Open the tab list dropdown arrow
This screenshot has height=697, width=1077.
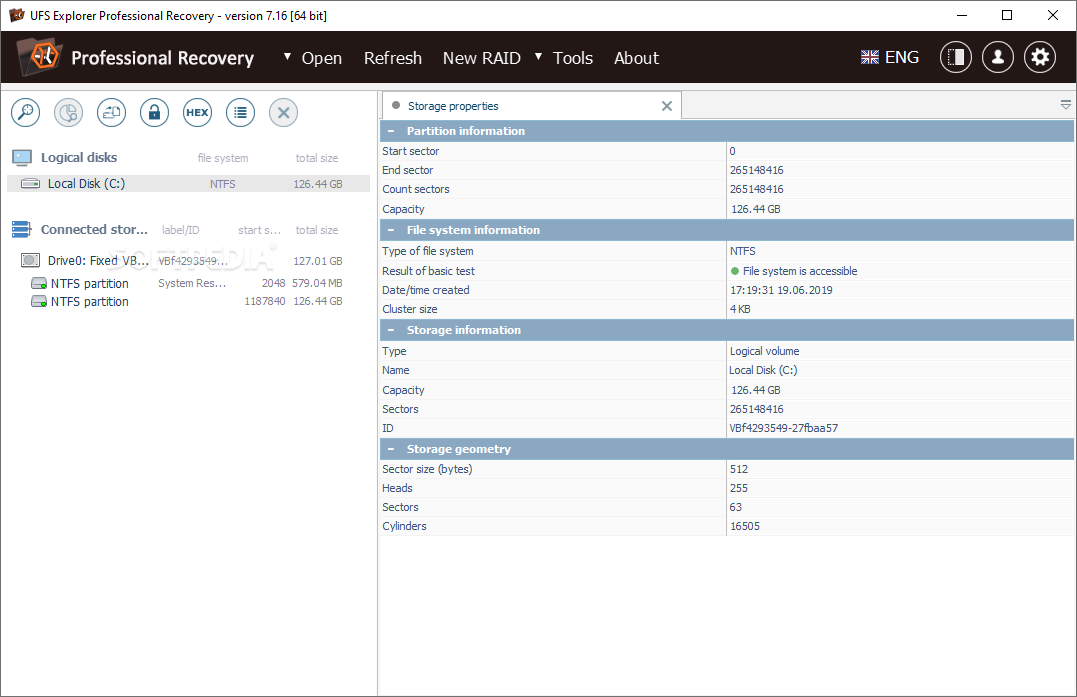[1065, 105]
